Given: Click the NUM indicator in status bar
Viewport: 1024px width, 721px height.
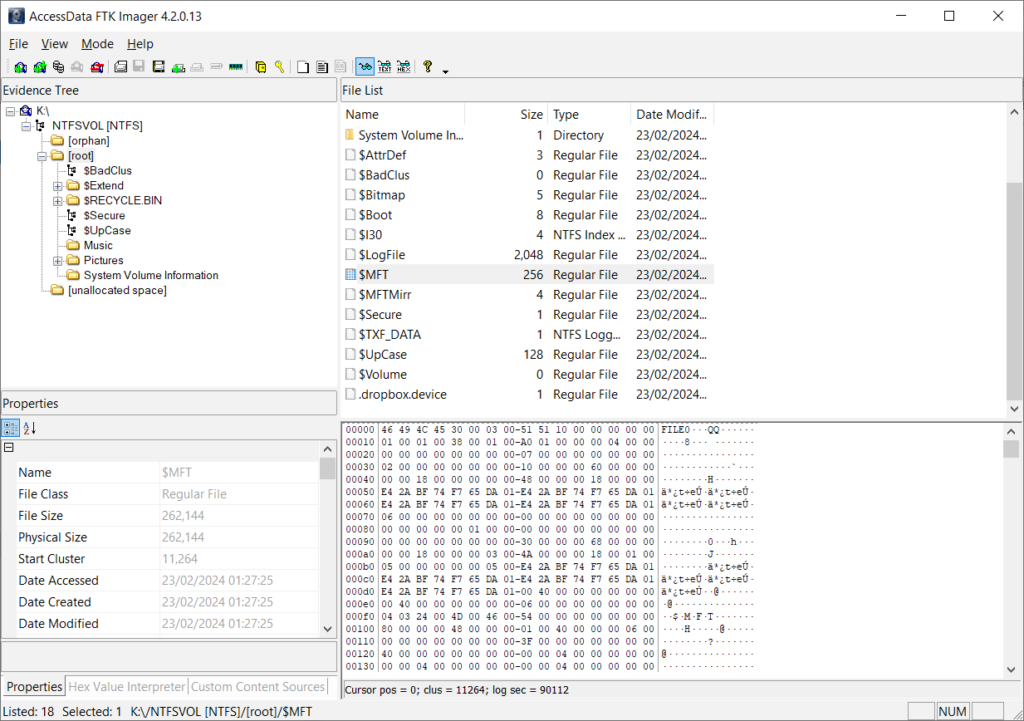Looking at the screenshot, I should click(952, 711).
